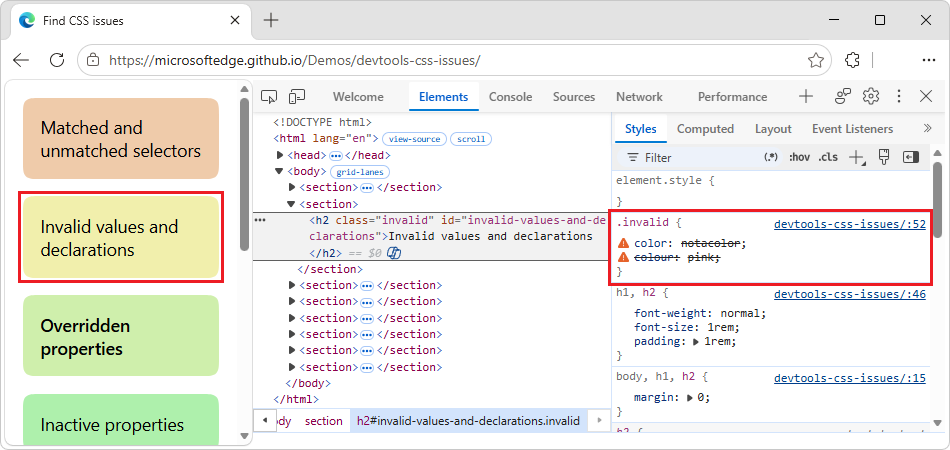This screenshot has width=950, height=450.
Task: Switch to the Console tab
Action: click(x=510, y=97)
